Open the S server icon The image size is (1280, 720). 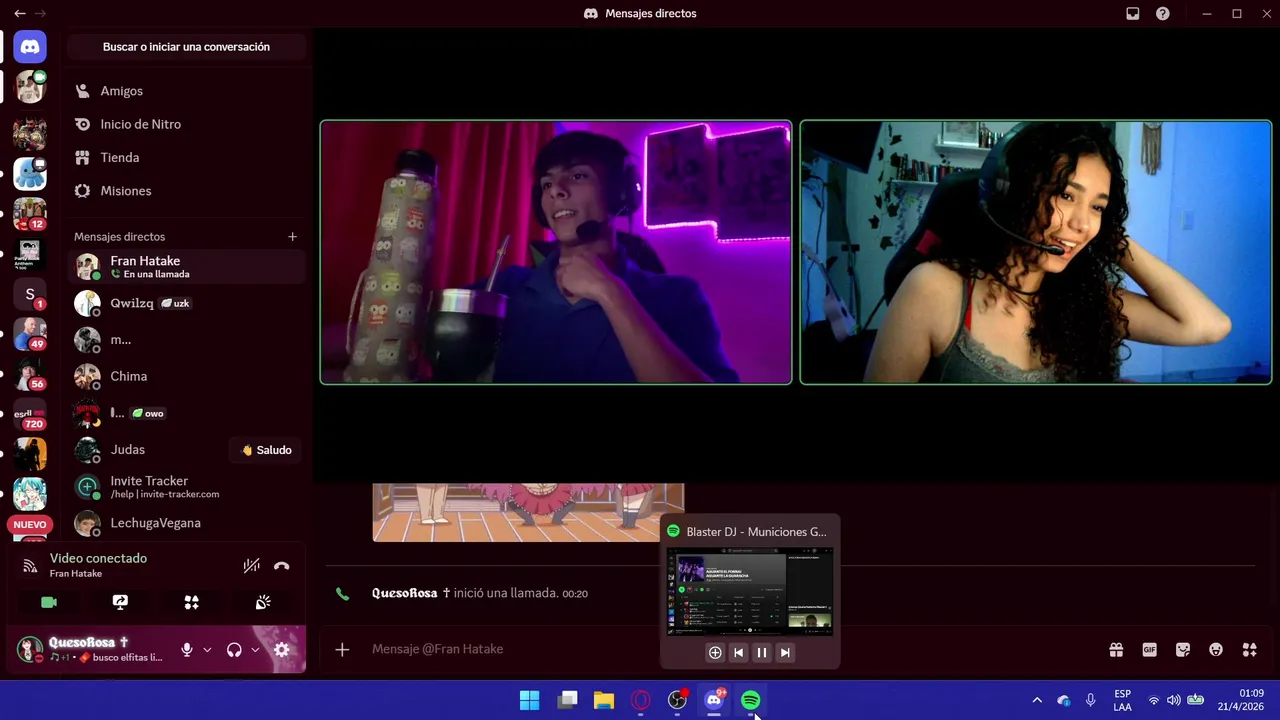click(30, 294)
